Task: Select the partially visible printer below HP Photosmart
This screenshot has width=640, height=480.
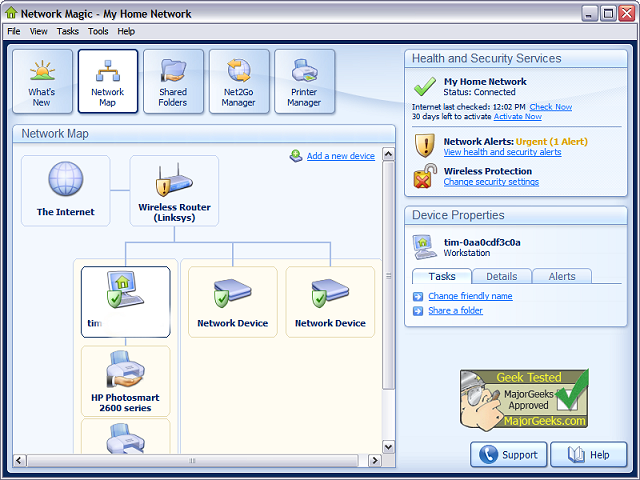Action: [x=125, y=438]
